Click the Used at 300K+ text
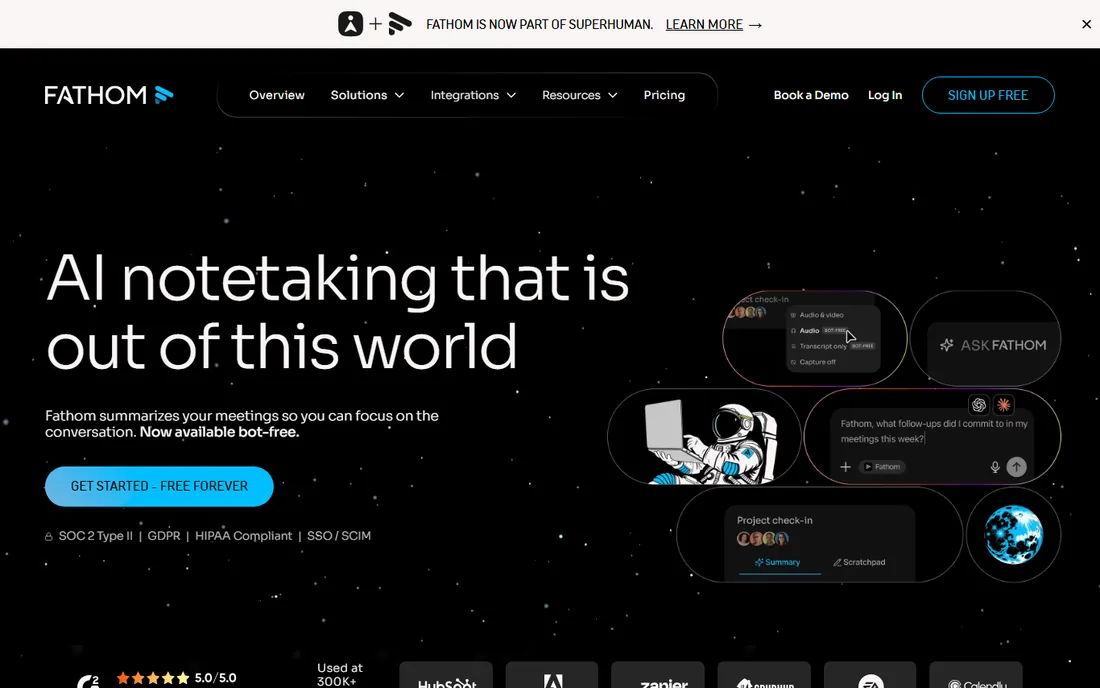The height and width of the screenshot is (688, 1100). pos(340,675)
